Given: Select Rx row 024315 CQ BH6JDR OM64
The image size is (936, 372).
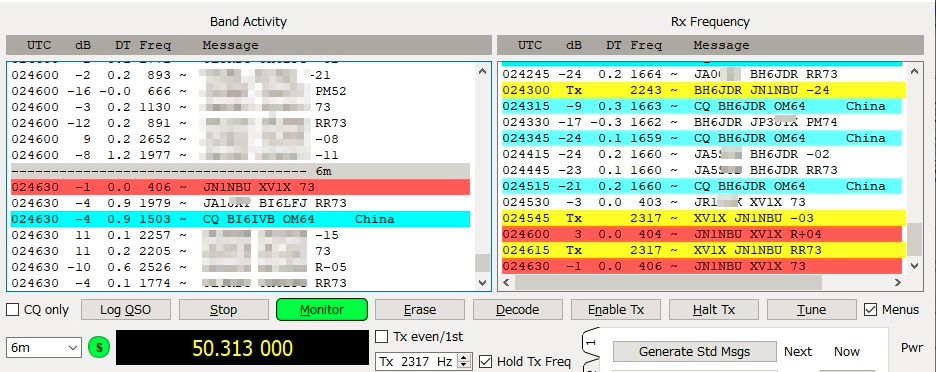Looking at the screenshot, I should click(x=701, y=106).
